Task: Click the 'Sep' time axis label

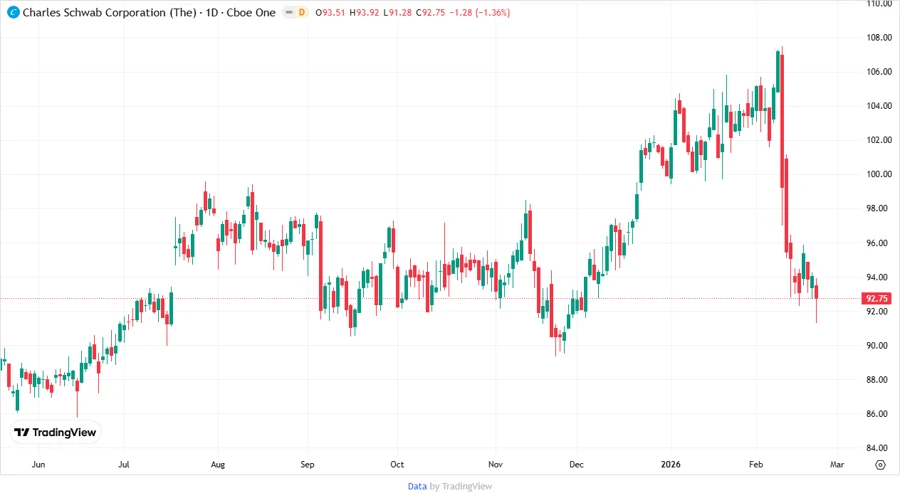Action: [x=308, y=464]
